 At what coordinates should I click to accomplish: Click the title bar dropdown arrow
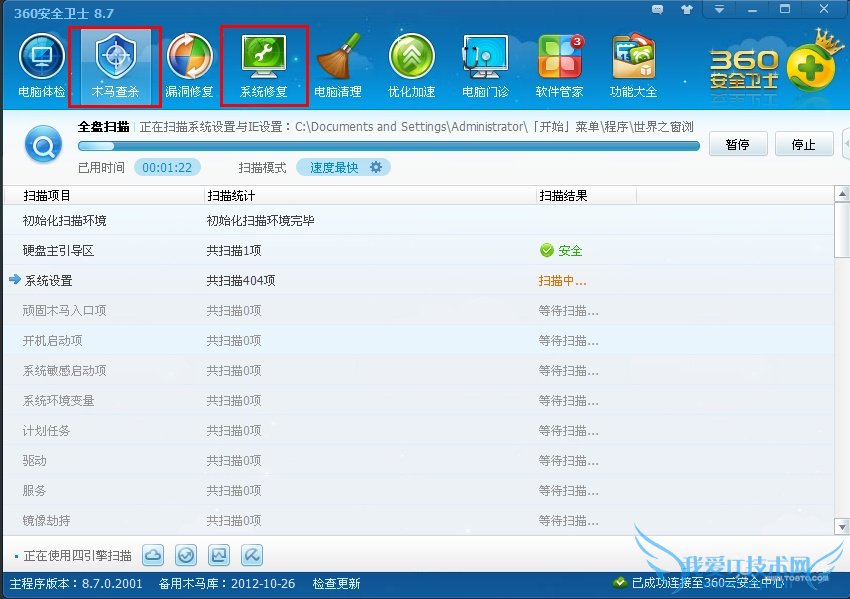pyautogui.click(x=719, y=9)
